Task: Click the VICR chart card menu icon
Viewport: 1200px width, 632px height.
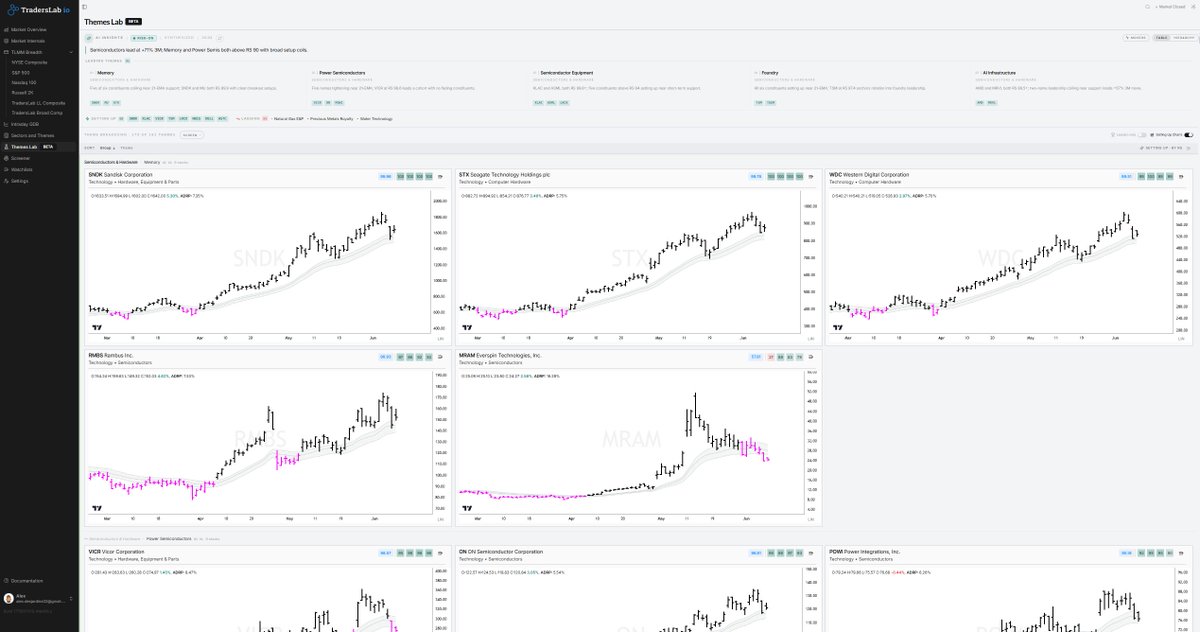Action: 441,552
